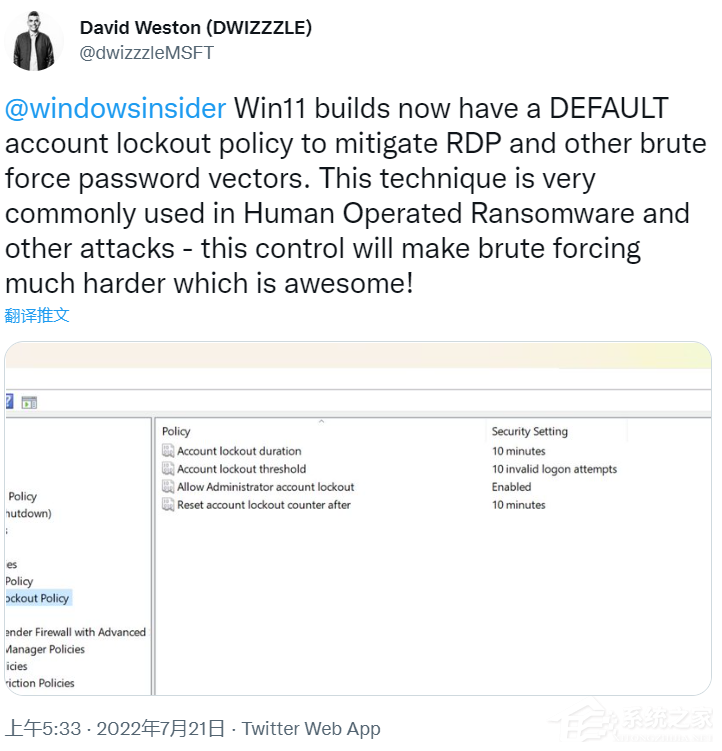Image resolution: width=722 pixels, height=751 pixels.
Task: Click the Security Setting column header
Action: coord(529,432)
